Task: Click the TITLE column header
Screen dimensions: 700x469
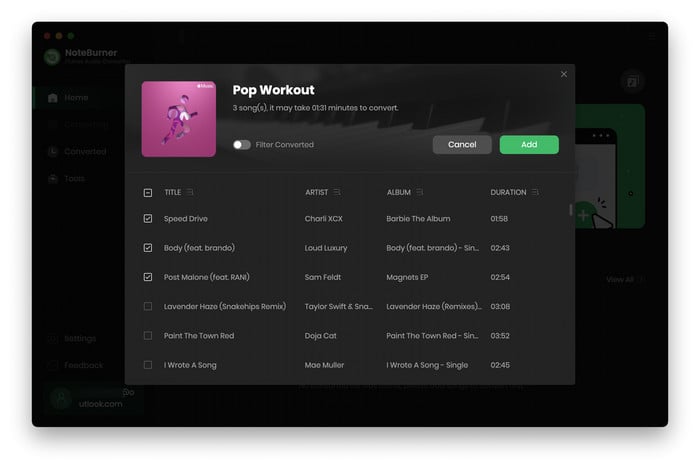Action: (173, 192)
